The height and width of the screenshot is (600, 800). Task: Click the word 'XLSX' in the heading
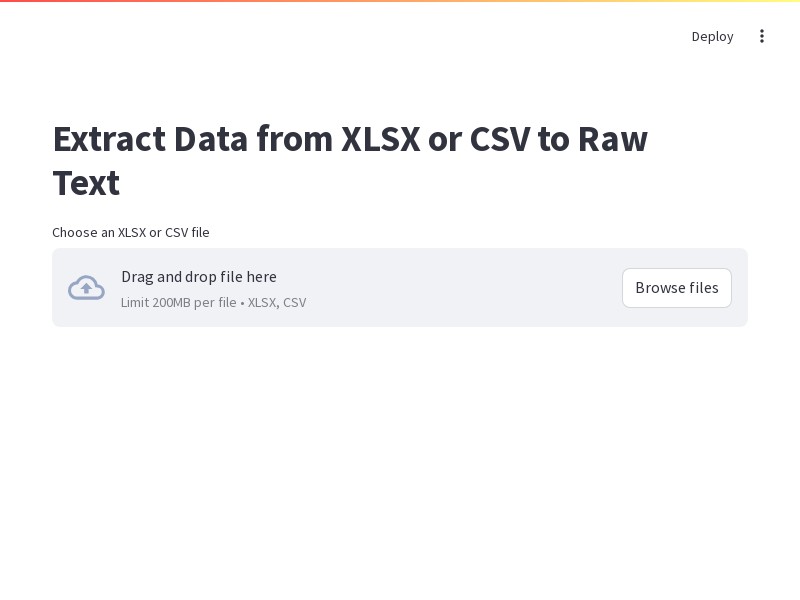pyautogui.click(x=381, y=139)
